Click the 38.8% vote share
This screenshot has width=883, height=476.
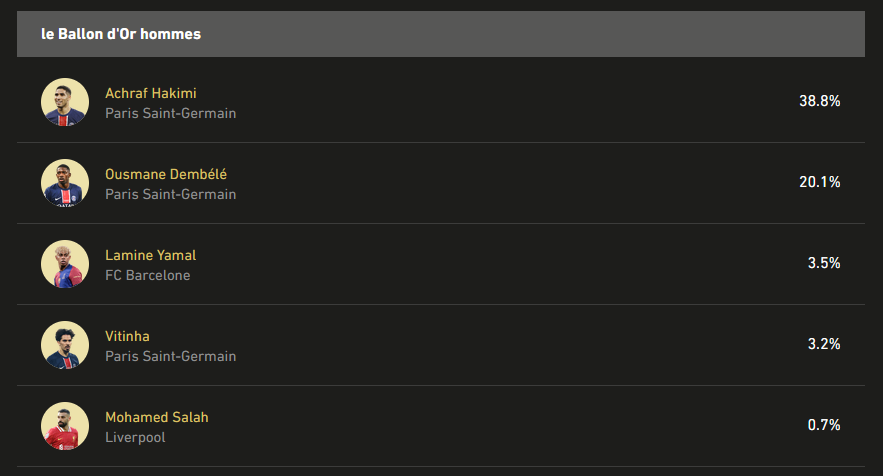click(820, 101)
